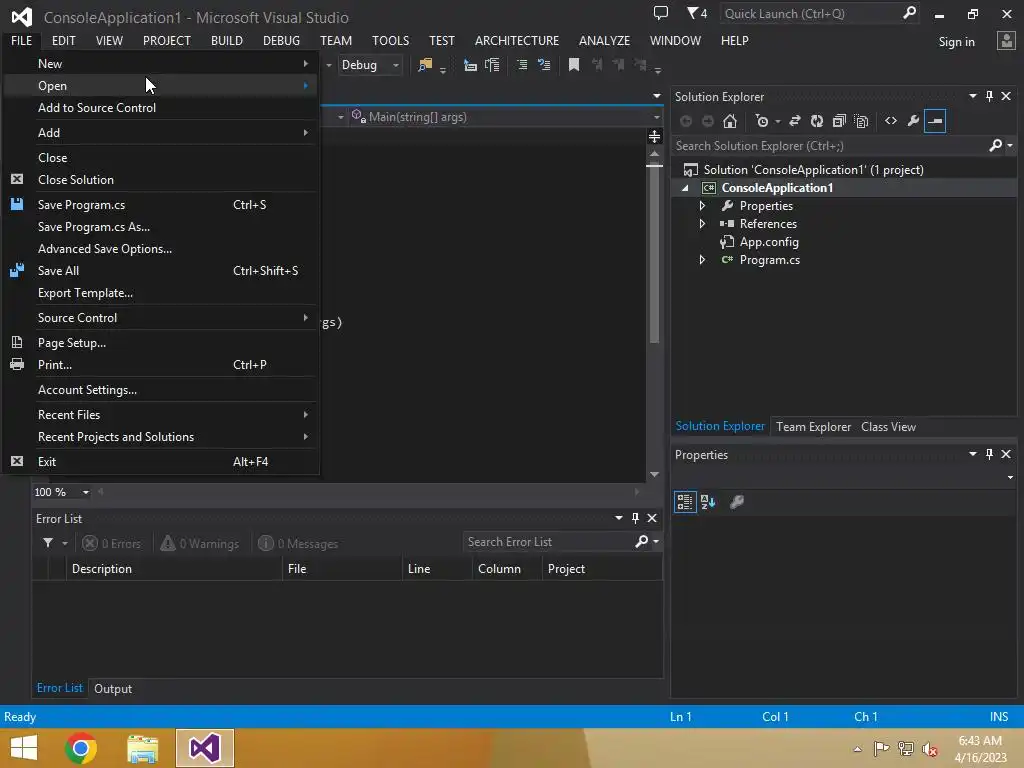Click the Sign in link
Screen dimensions: 1024x768
point(956,41)
